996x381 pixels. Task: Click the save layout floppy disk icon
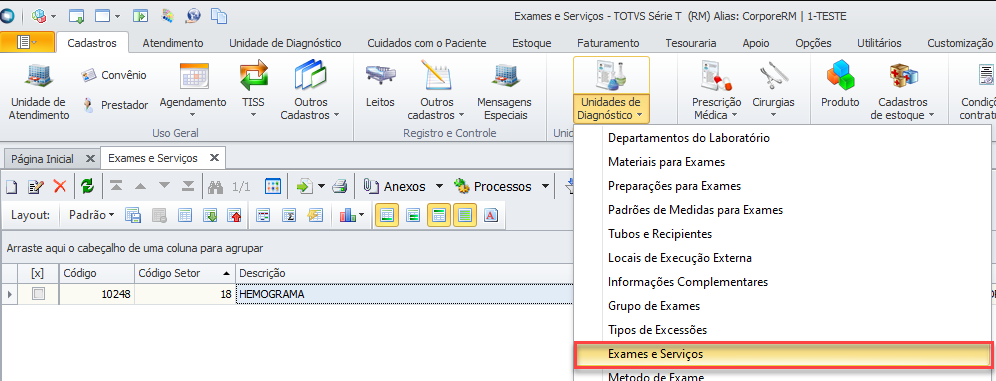133,215
